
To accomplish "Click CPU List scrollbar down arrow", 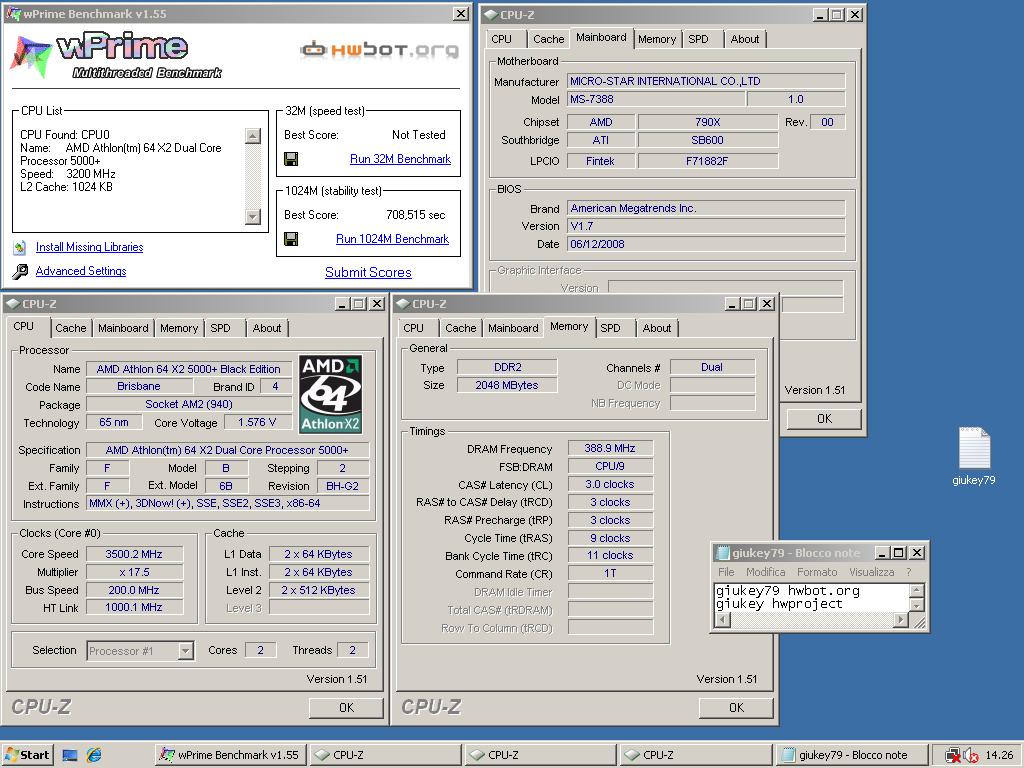I will [253, 216].
